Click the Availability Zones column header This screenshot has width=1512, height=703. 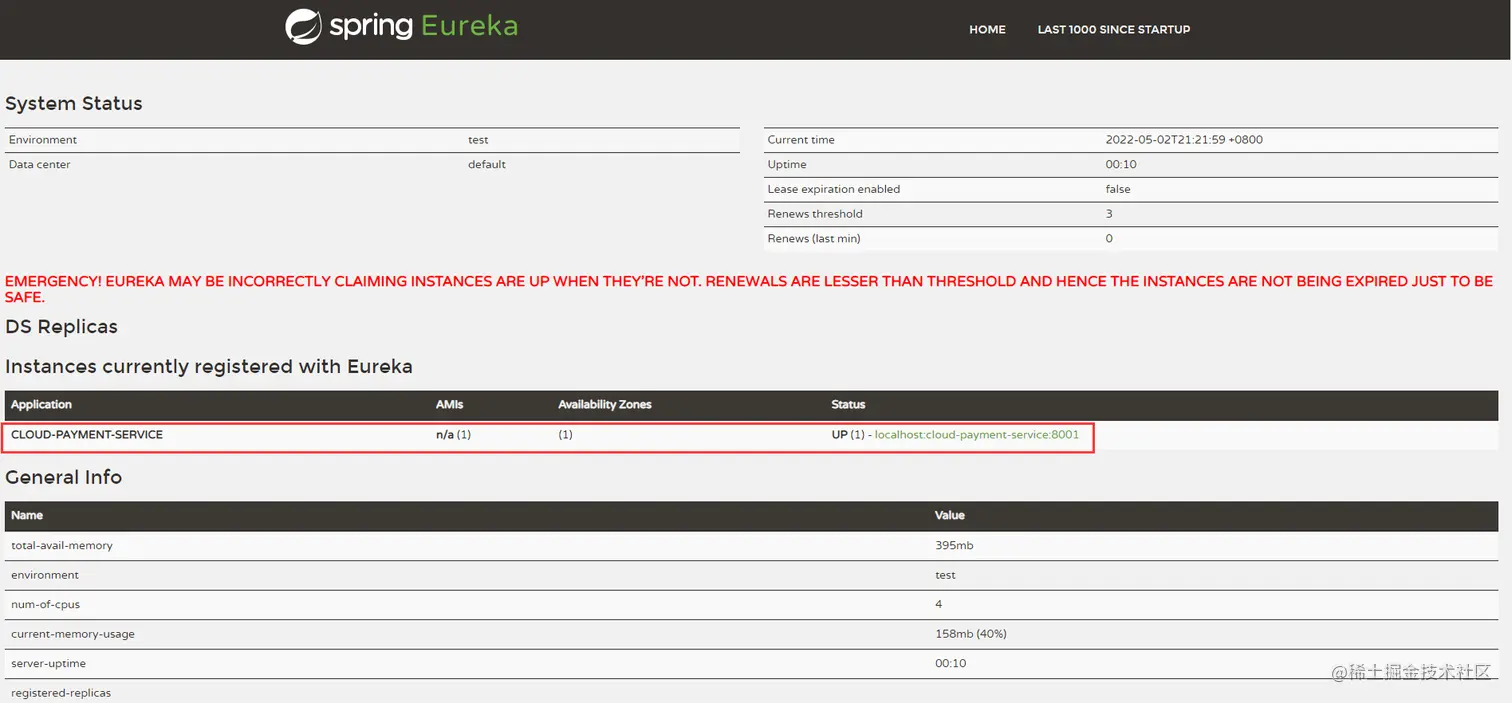click(x=605, y=405)
